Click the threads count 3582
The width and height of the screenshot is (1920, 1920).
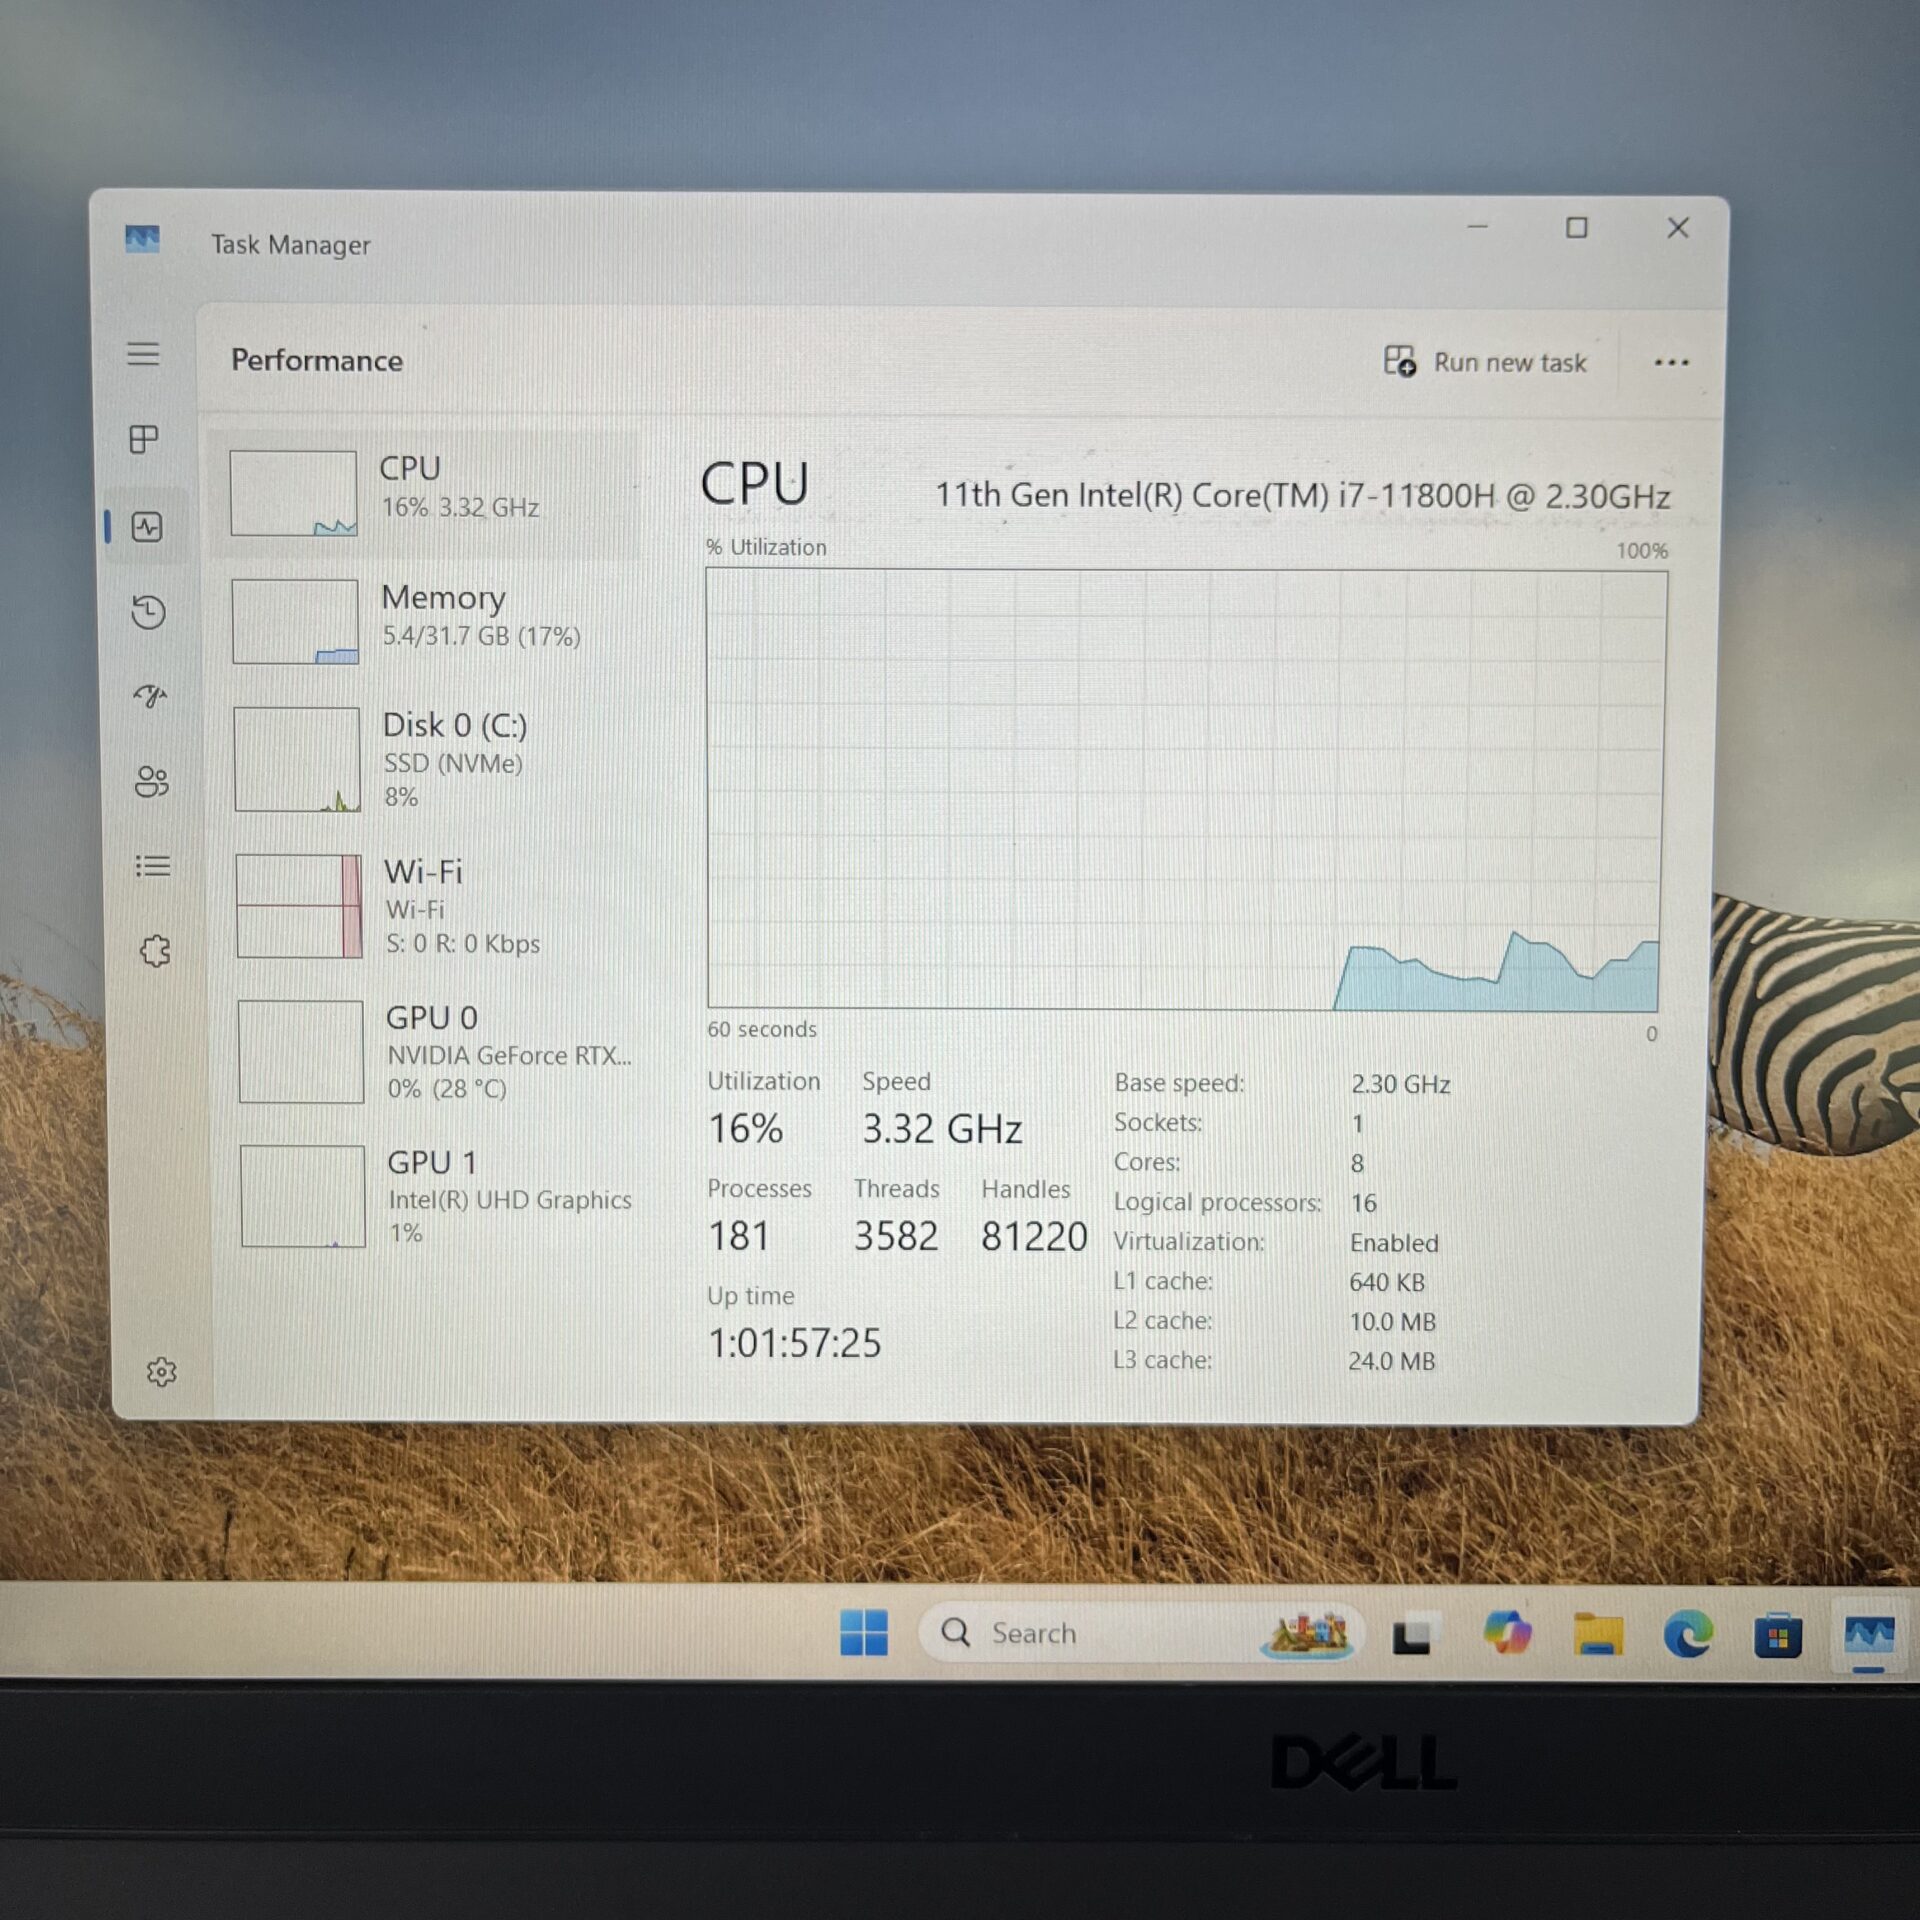coord(896,1236)
